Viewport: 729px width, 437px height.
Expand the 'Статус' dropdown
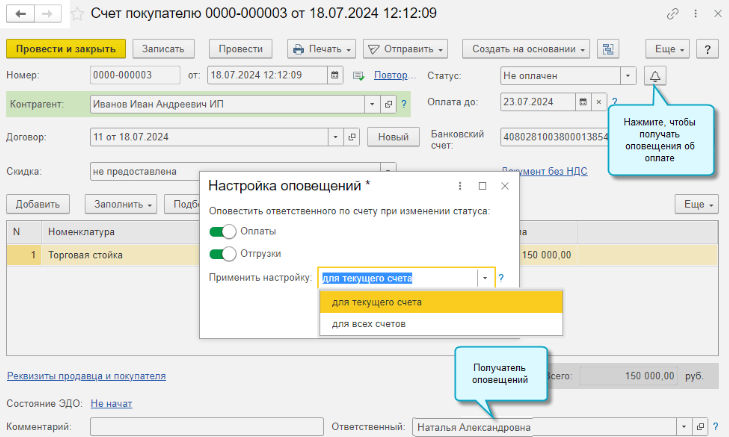coord(627,76)
